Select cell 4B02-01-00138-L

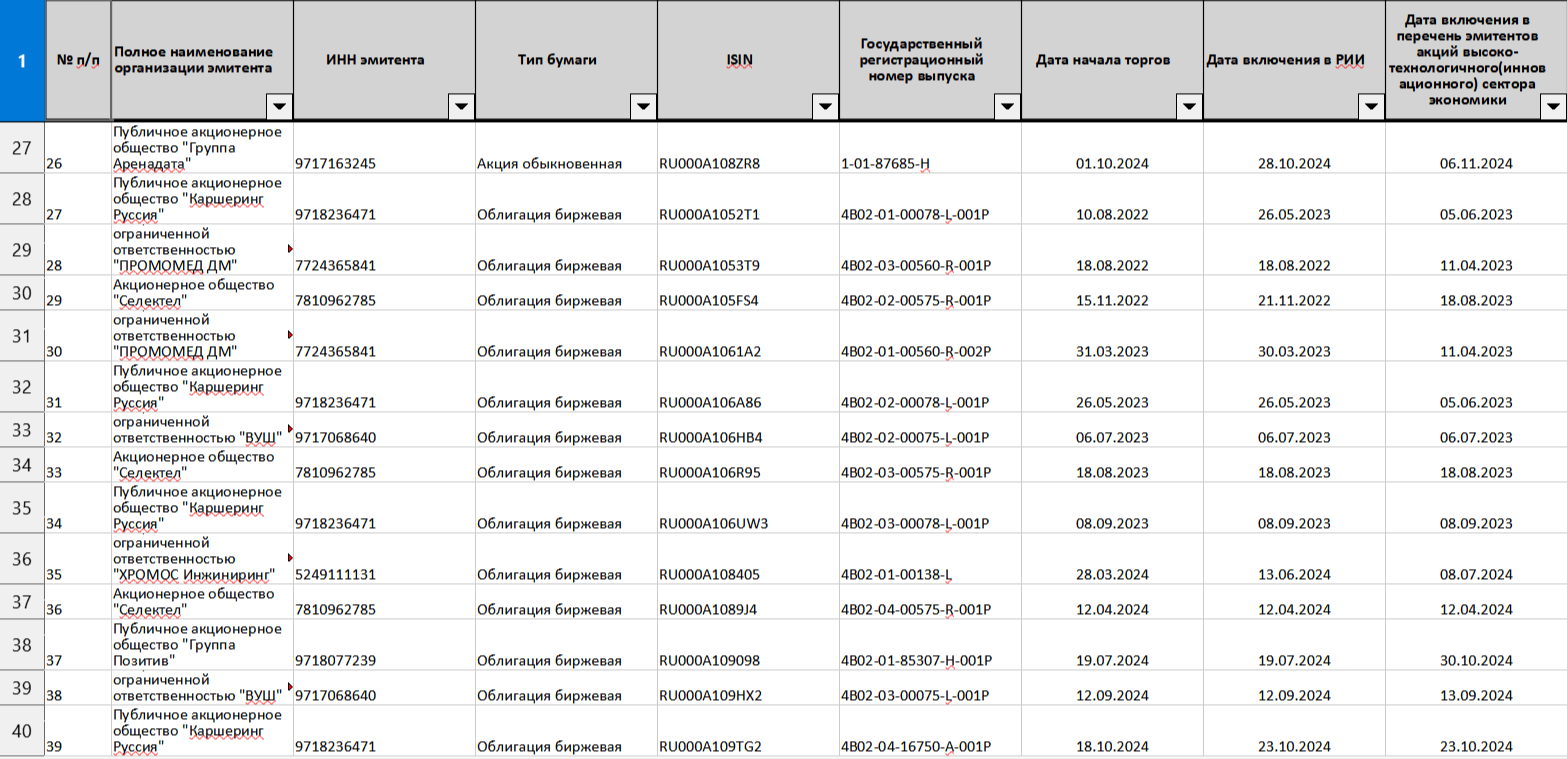pos(930,559)
